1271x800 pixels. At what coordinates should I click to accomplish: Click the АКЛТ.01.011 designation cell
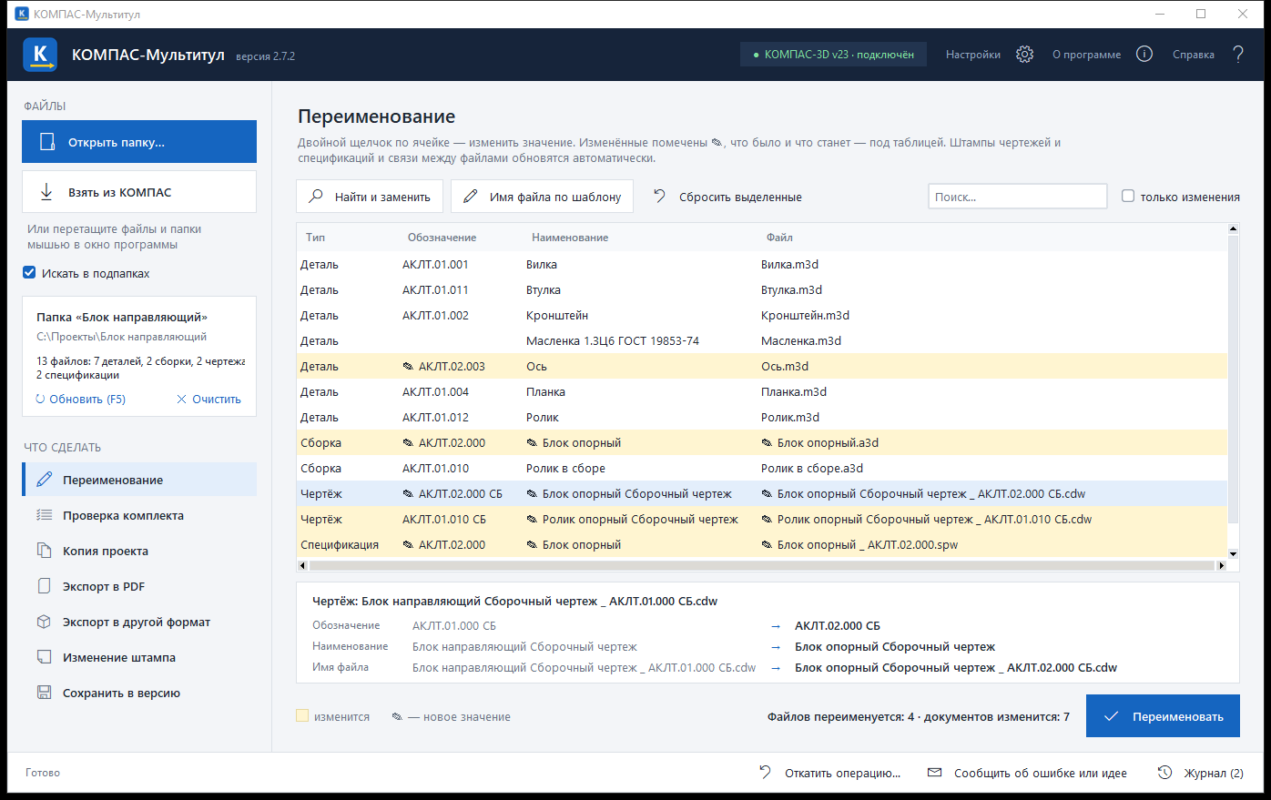436,290
